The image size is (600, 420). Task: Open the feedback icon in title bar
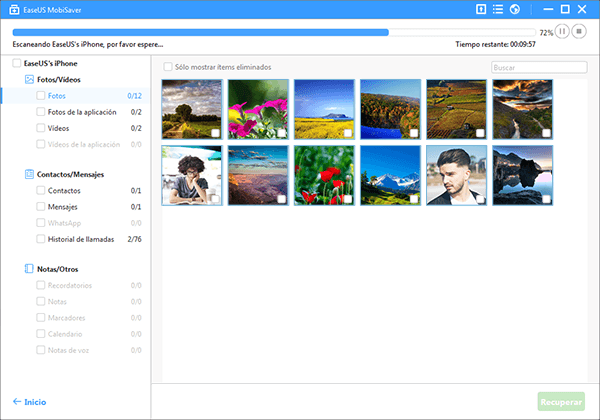click(481, 9)
